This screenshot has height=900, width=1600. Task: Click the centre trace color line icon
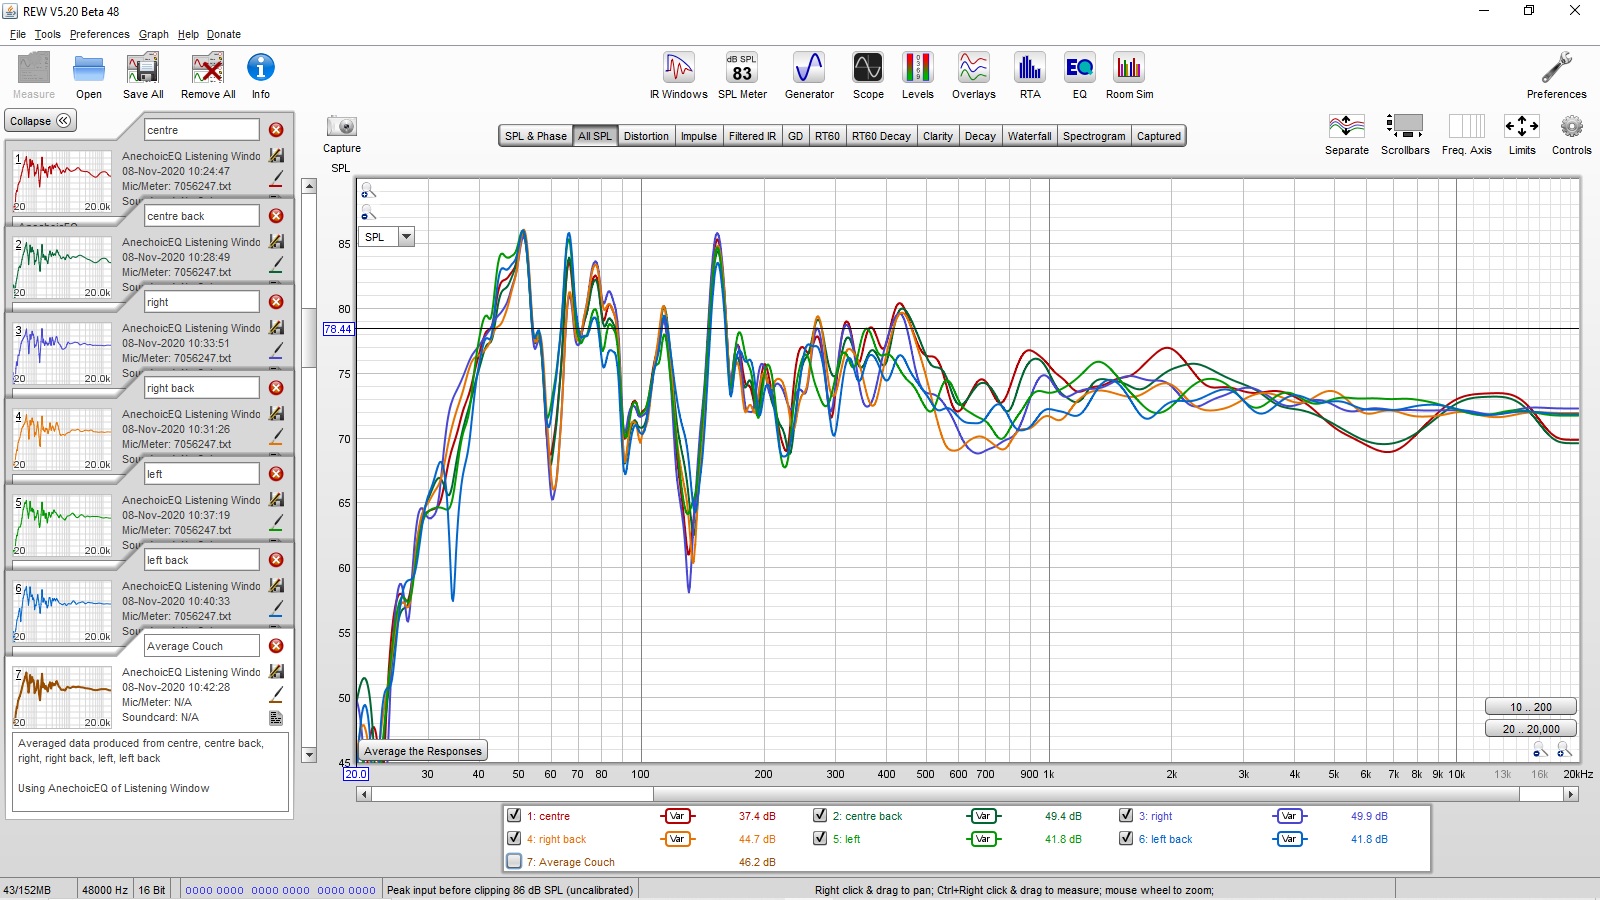tap(276, 179)
